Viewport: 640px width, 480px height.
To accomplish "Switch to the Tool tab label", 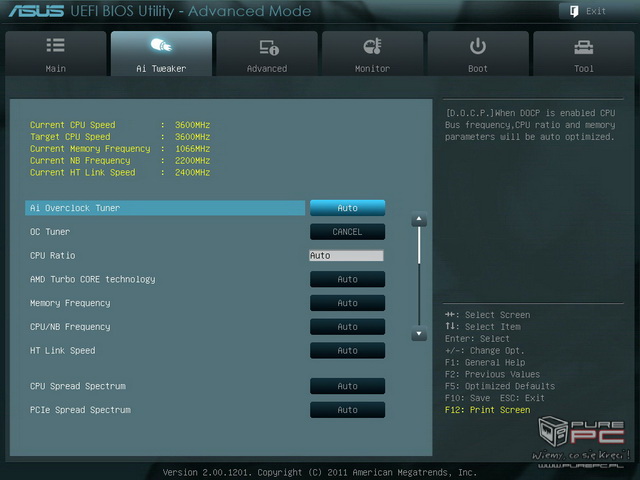I will coord(584,69).
